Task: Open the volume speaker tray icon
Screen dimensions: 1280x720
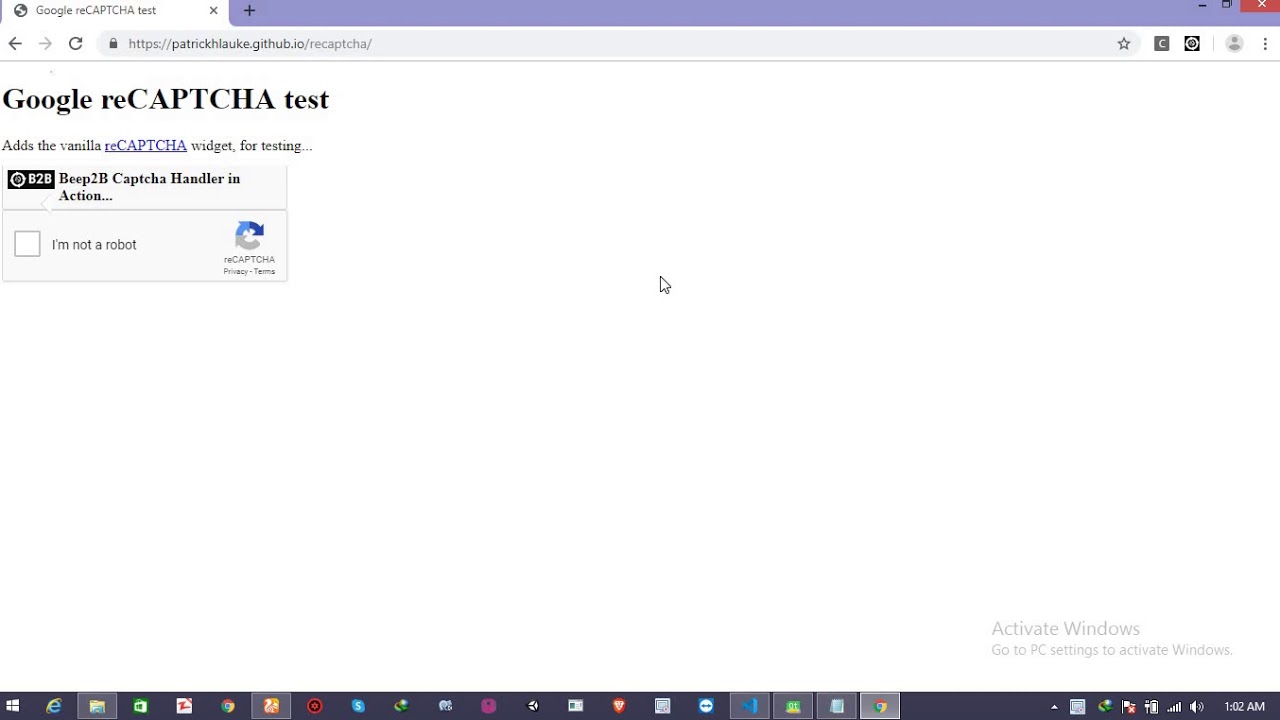Action: pos(1197,707)
